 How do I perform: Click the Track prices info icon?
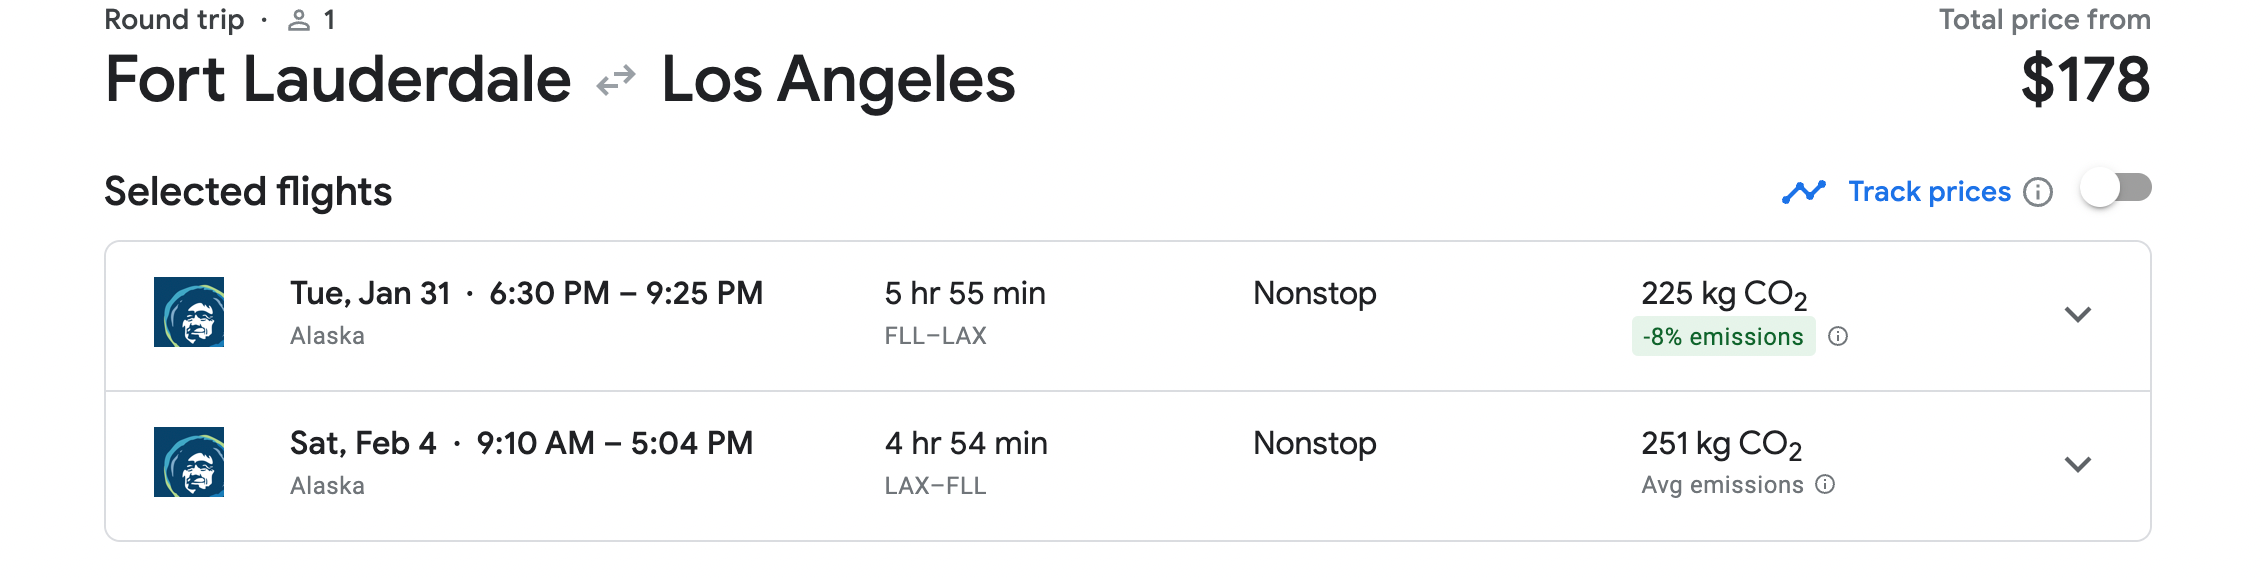2037,192
